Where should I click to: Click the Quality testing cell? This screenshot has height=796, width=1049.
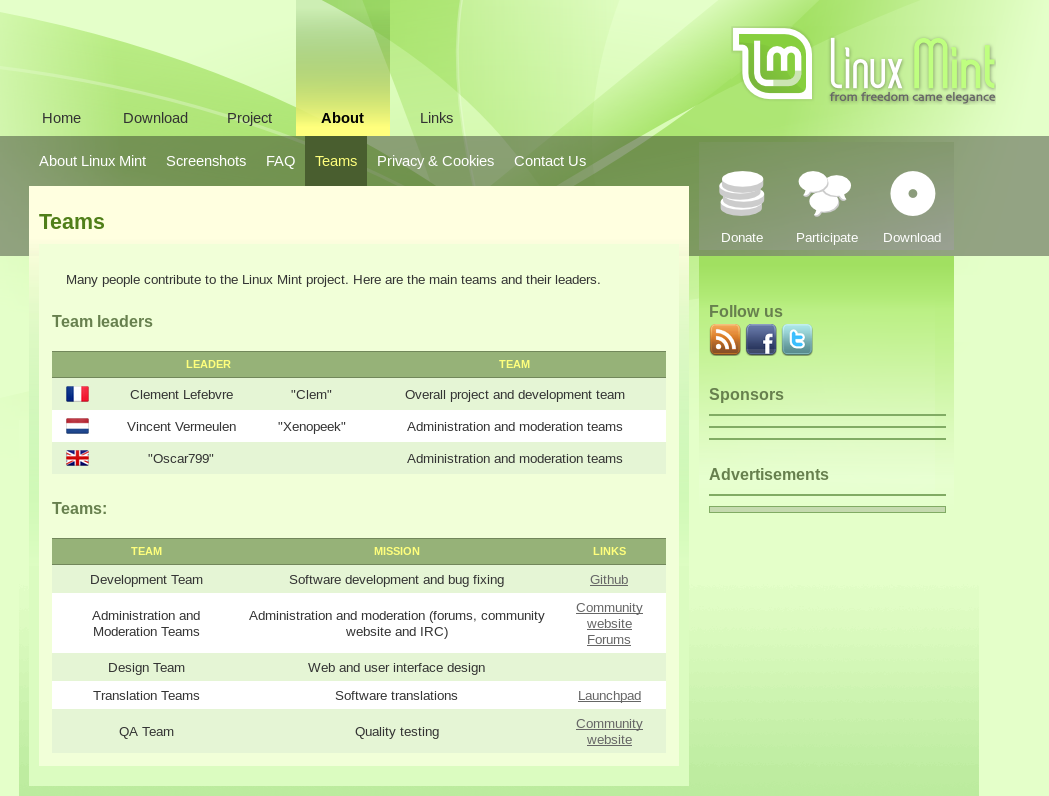tap(397, 732)
